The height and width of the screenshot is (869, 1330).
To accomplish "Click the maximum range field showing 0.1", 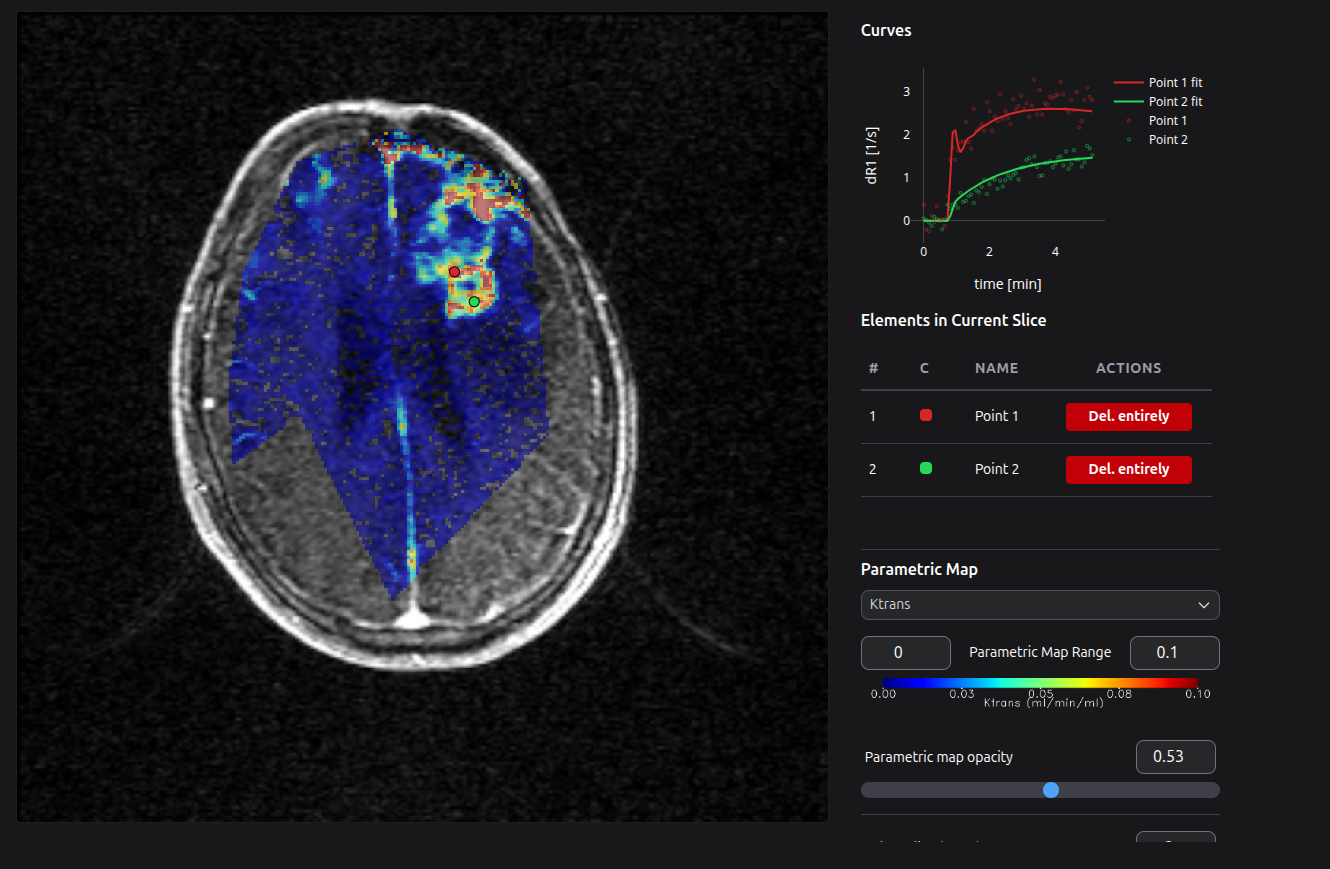I will tap(1174, 653).
